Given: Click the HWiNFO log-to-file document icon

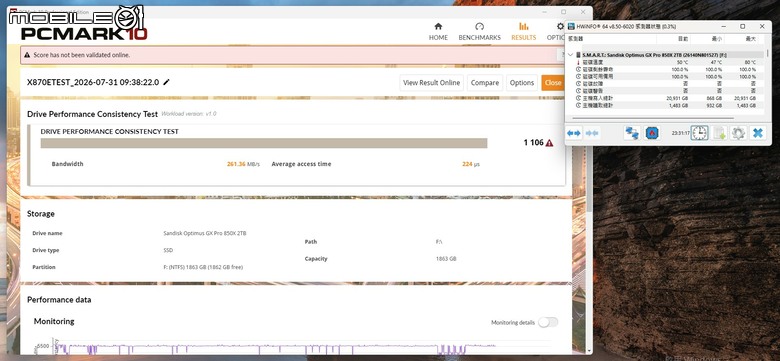Looking at the screenshot, I should (x=719, y=133).
